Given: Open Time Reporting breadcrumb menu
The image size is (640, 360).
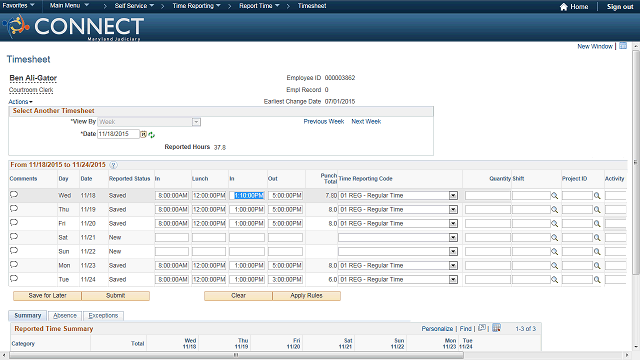Looking at the screenshot, I should point(196,6).
